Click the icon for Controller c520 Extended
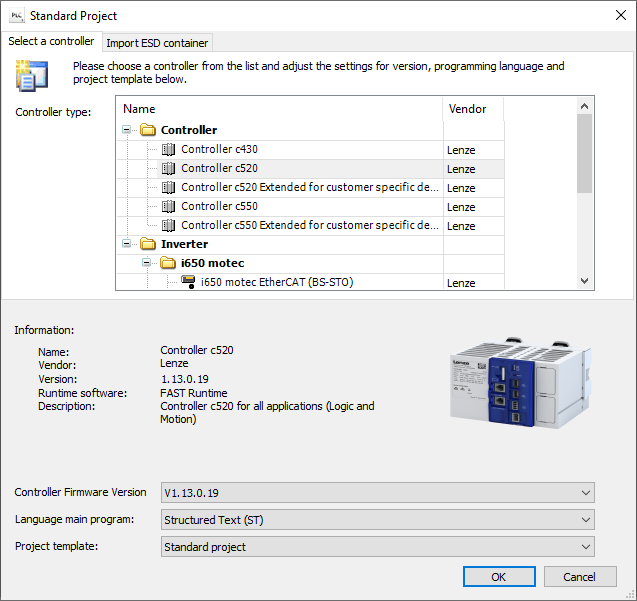 point(168,187)
